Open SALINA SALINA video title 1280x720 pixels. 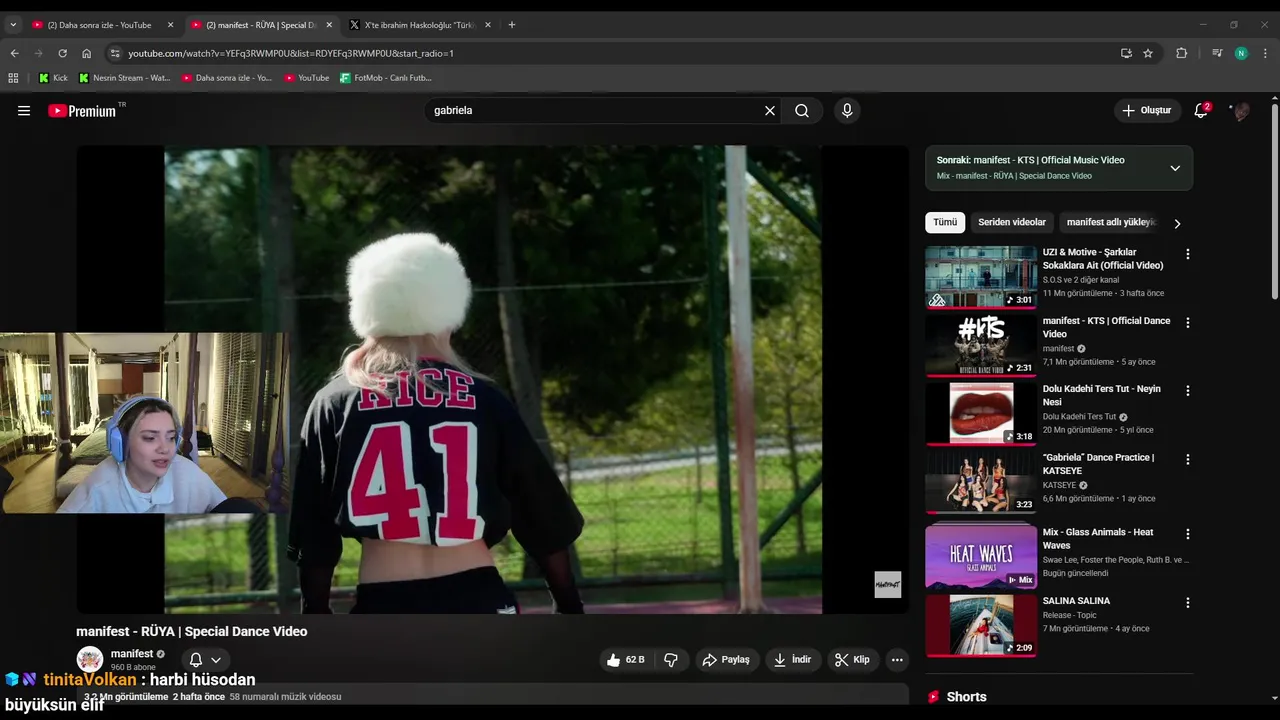pyautogui.click(x=1076, y=601)
